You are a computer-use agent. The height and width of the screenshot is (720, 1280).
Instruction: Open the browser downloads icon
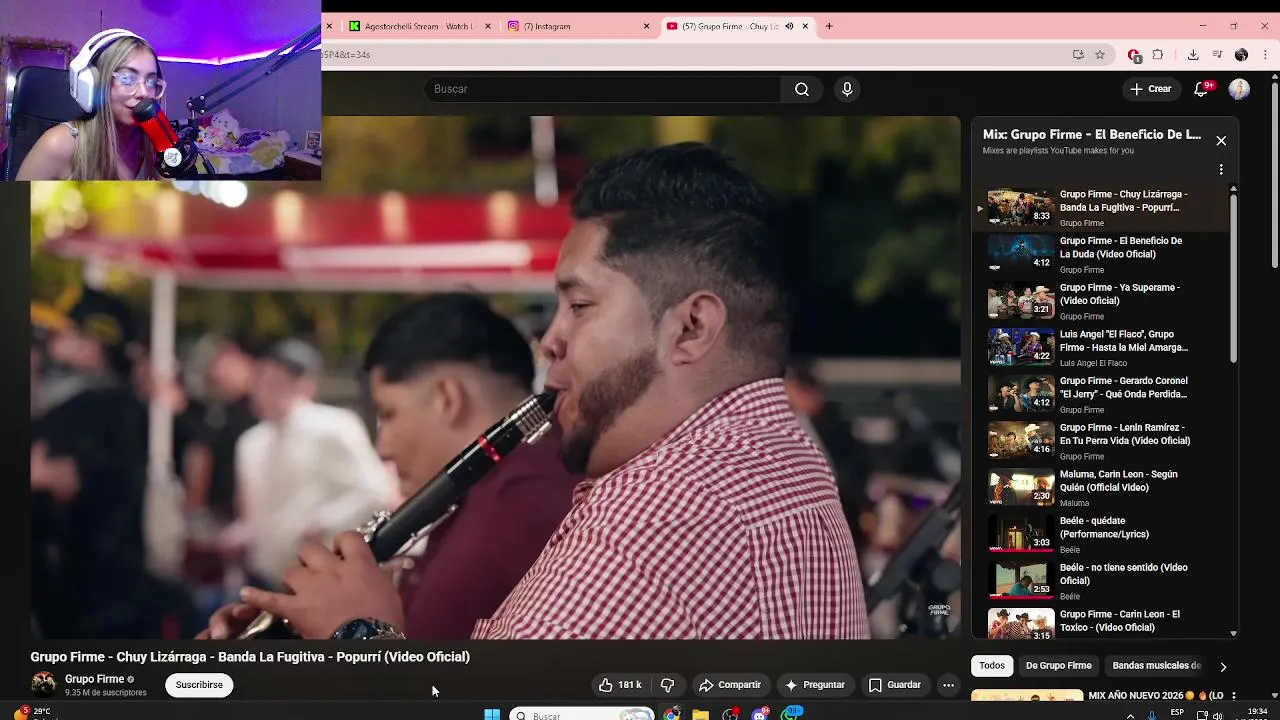(1193, 55)
